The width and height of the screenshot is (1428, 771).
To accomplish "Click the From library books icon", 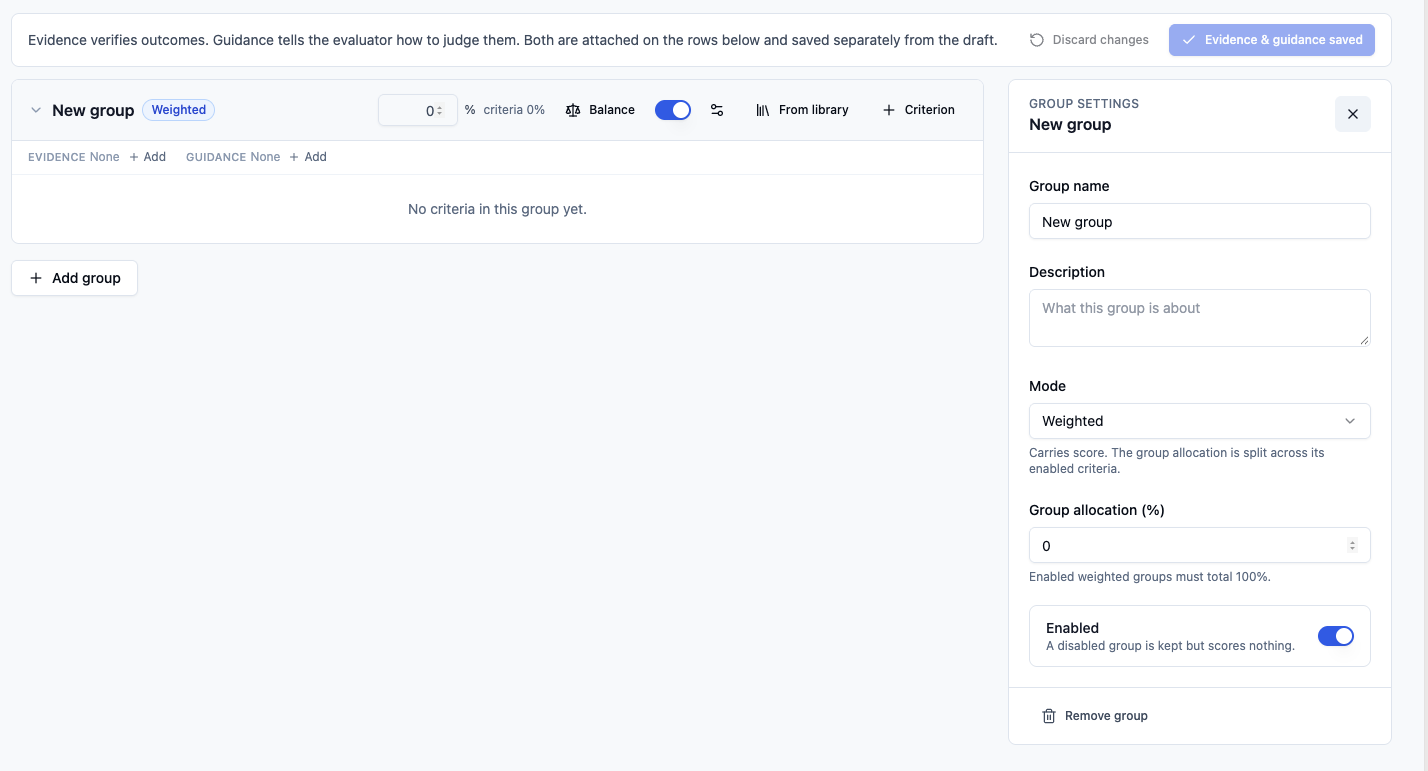I will [x=763, y=110].
